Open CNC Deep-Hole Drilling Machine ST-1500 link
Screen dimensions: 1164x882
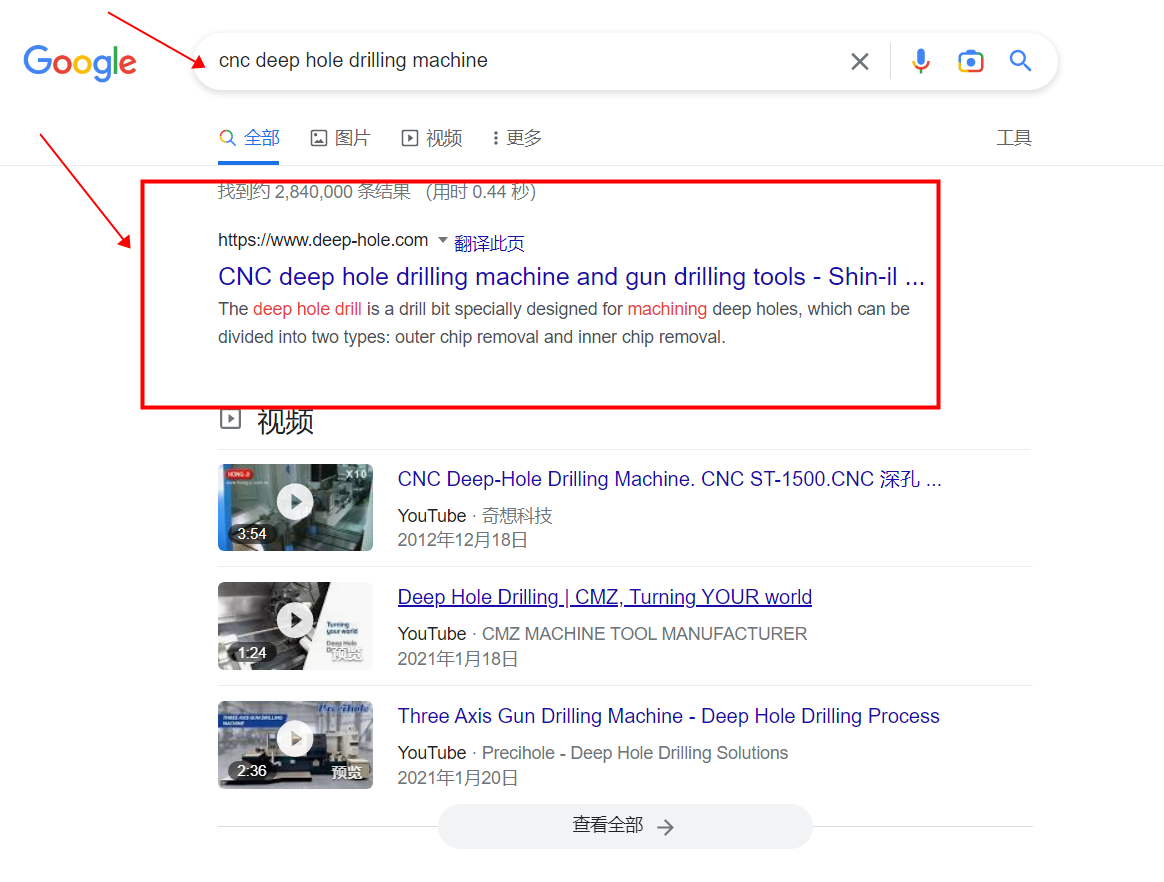pyautogui.click(x=669, y=480)
